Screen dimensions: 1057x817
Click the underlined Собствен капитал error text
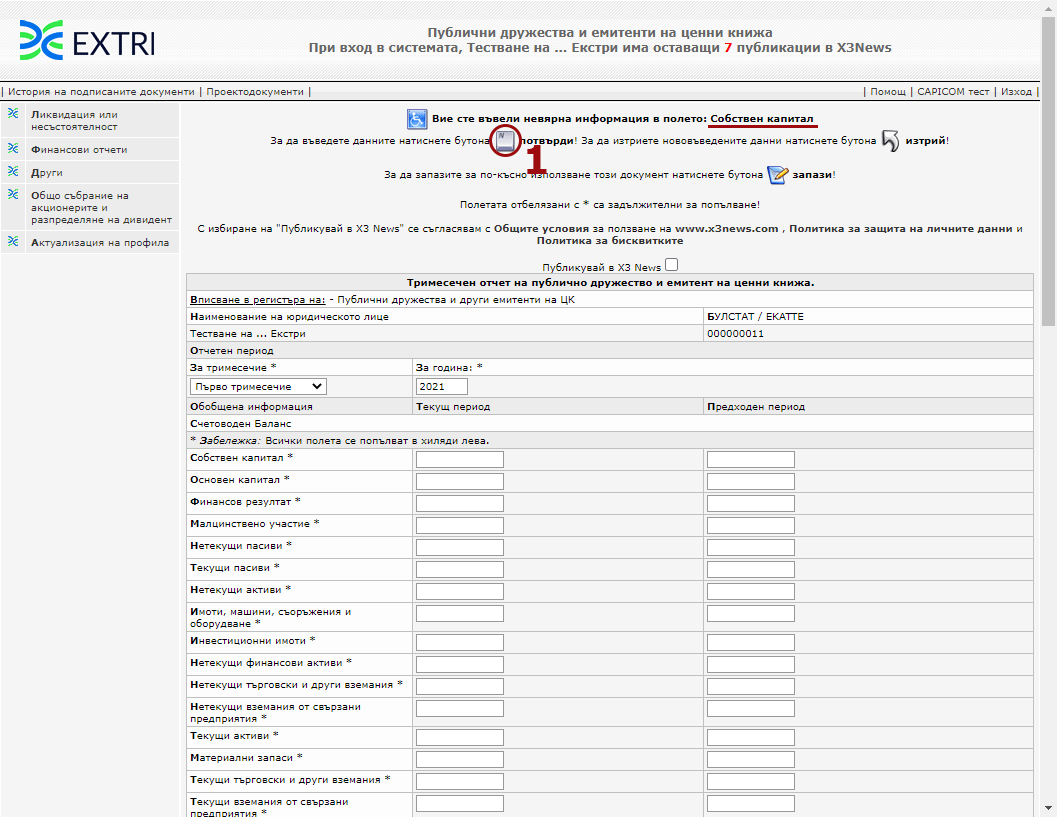point(762,119)
